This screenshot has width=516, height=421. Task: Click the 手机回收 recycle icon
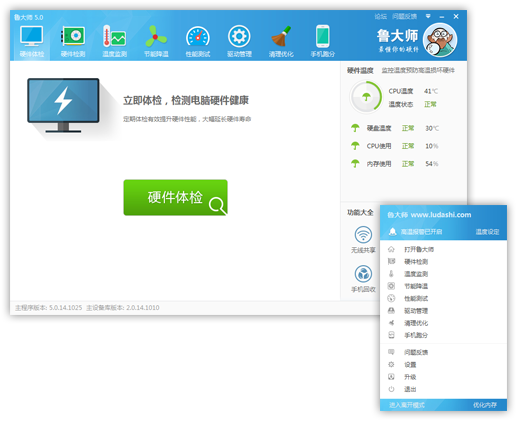[x=363, y=274]
